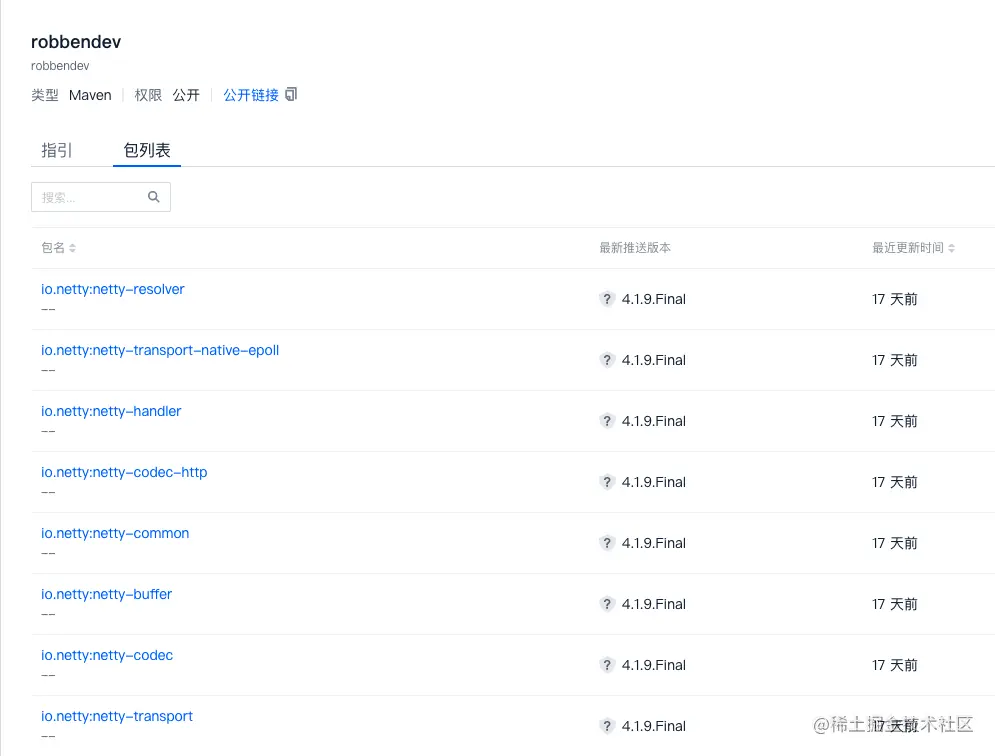Click the question-mark icon for netty-handler
Screen dimensions: 995x756
click(607, 421)
